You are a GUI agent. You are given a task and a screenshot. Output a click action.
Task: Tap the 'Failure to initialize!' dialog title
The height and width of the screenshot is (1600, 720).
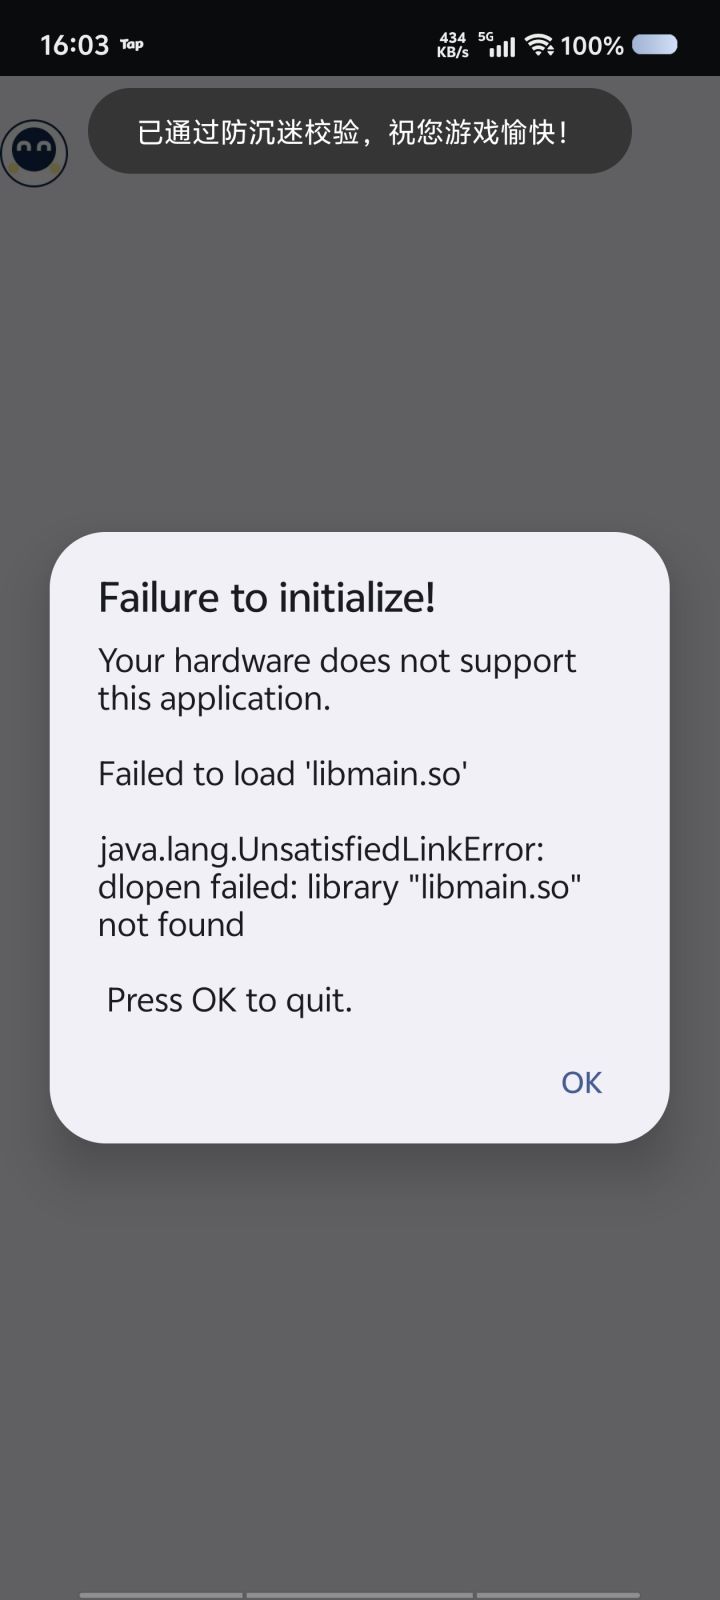(x=267, y=598)
